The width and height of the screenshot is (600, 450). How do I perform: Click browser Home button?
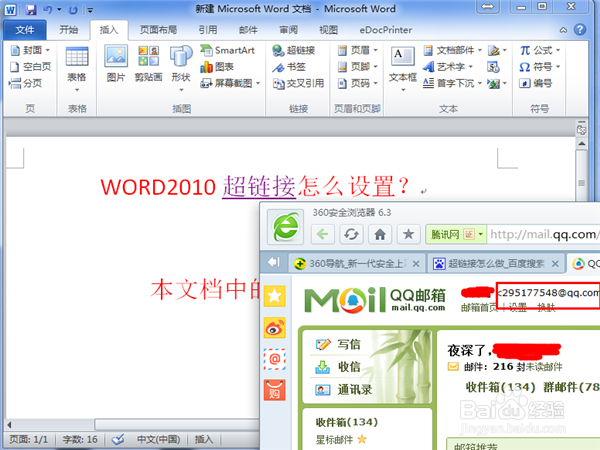pyautogui.click(x=380, y=234)
